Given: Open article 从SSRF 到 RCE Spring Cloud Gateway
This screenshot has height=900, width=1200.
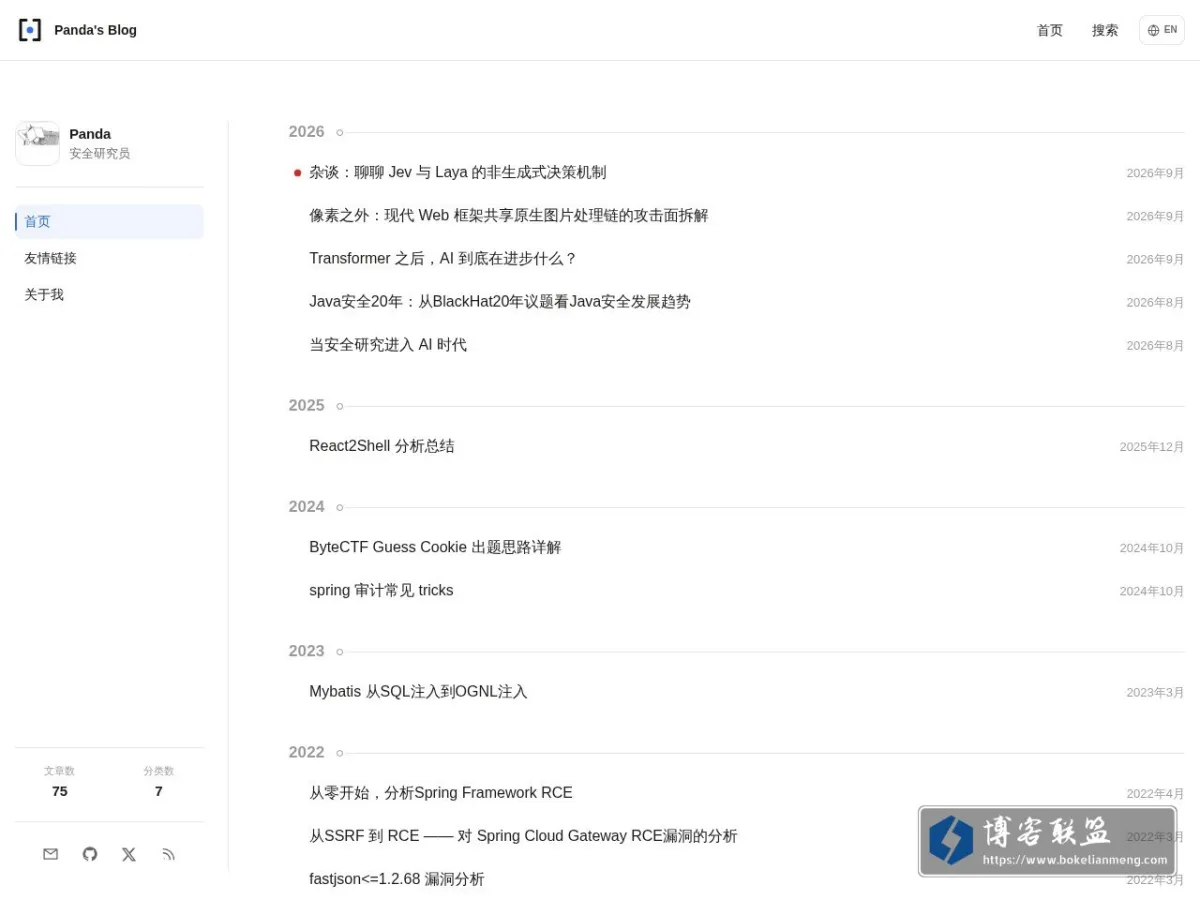Looking at the screenshot, I should [x=523, y=836].
